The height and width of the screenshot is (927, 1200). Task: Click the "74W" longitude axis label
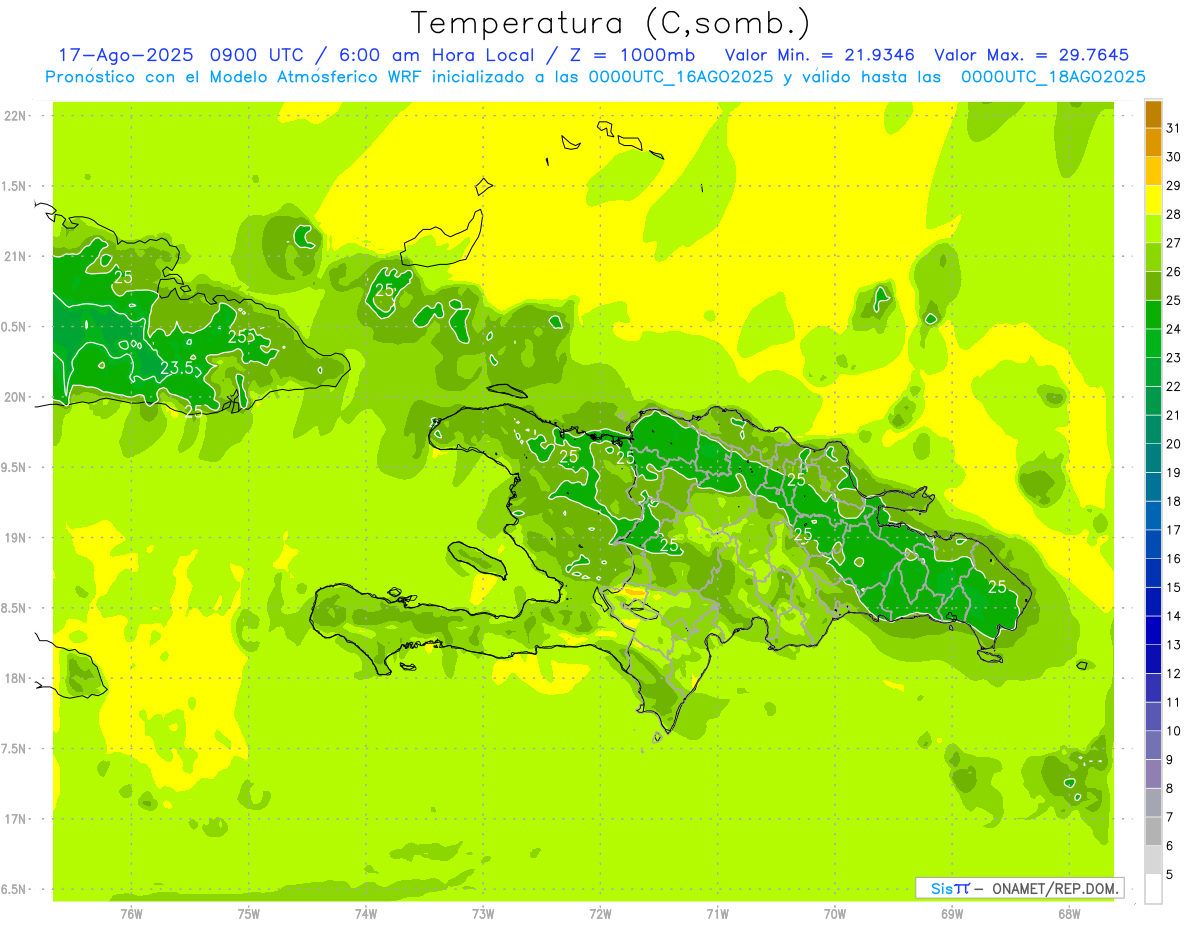[366, 914]
